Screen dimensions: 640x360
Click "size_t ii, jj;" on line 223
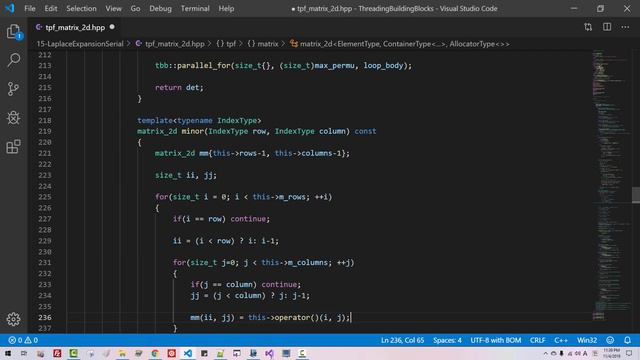pos(186,175)
